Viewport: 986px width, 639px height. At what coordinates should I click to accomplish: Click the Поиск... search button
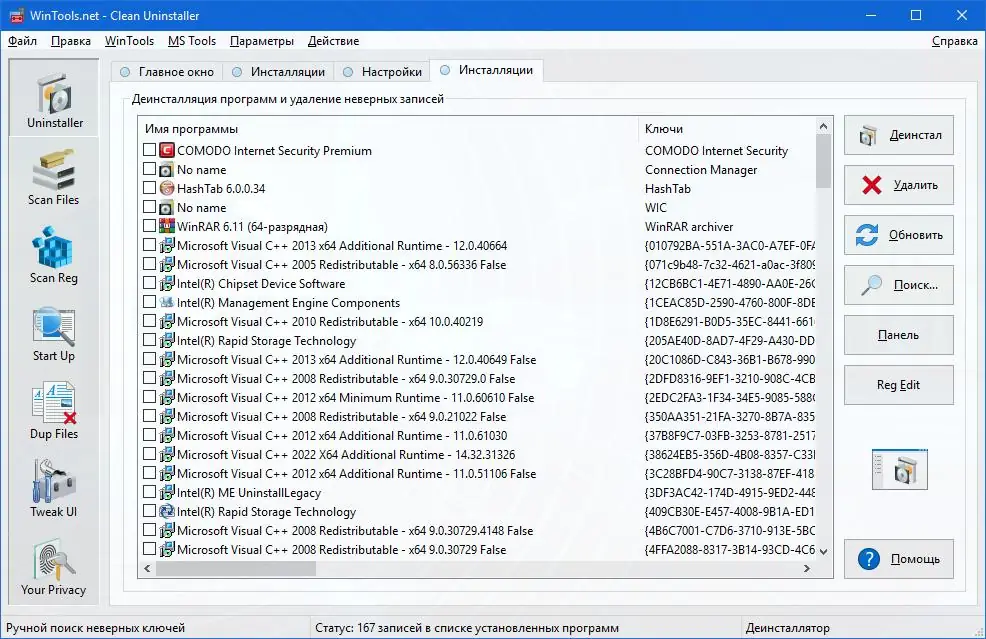[899, 285]
